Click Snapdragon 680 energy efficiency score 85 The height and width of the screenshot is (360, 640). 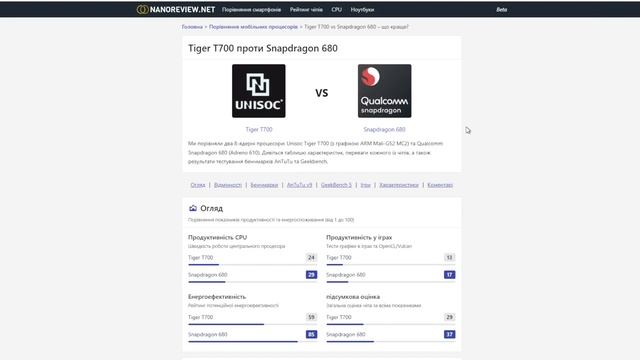(311, 334)
